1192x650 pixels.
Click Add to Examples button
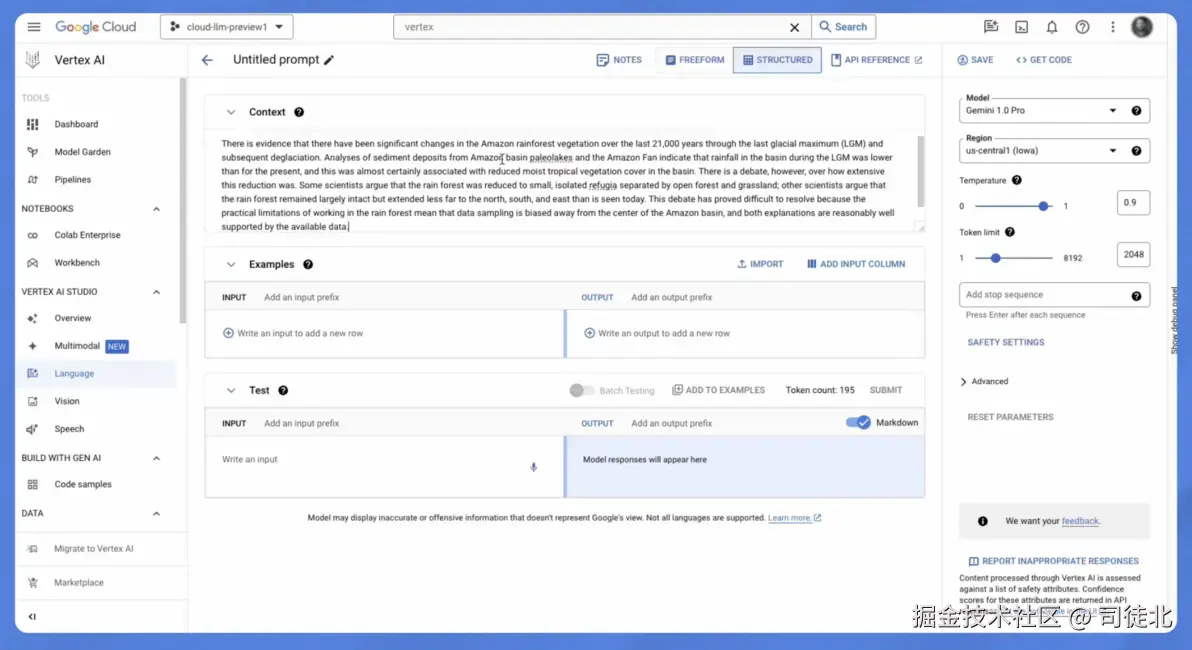[718, 390]
